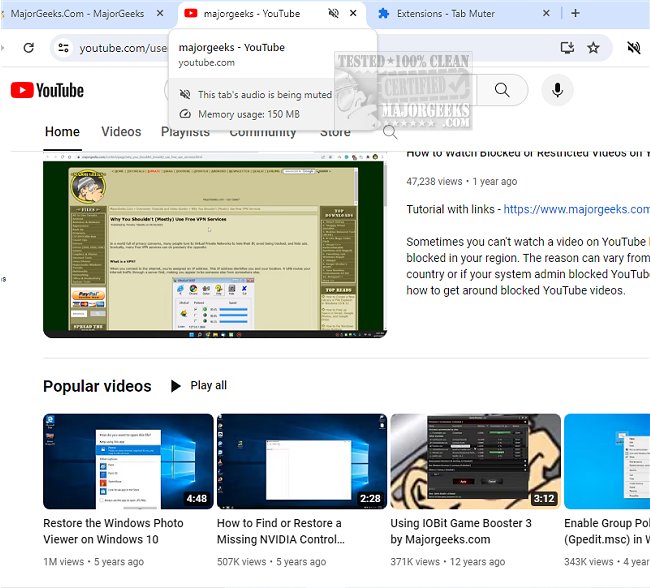Bookmark this page with the star icon
Screen dimensions: 650x588
pos(593,48)
